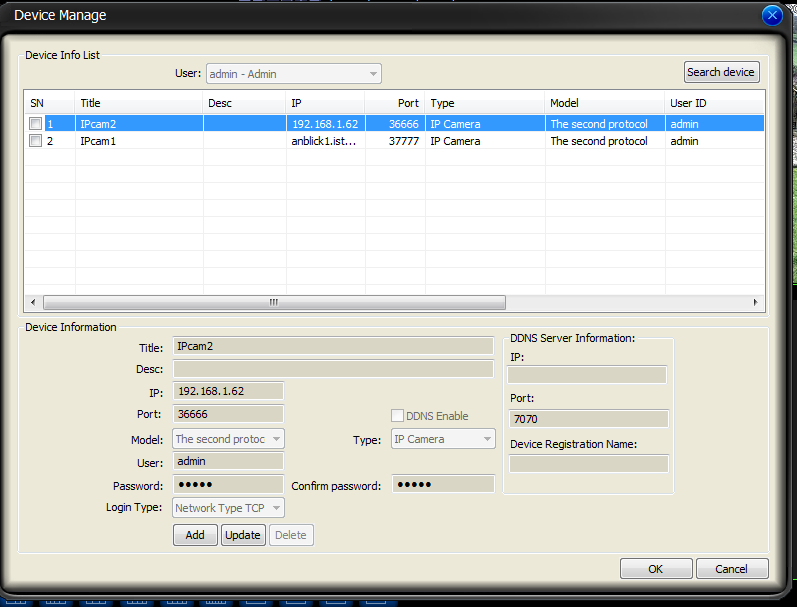Open the User admin - Admin dropdown
This screenshot has width=797, height=607.
pyautogui.click(x=293, y=74)
